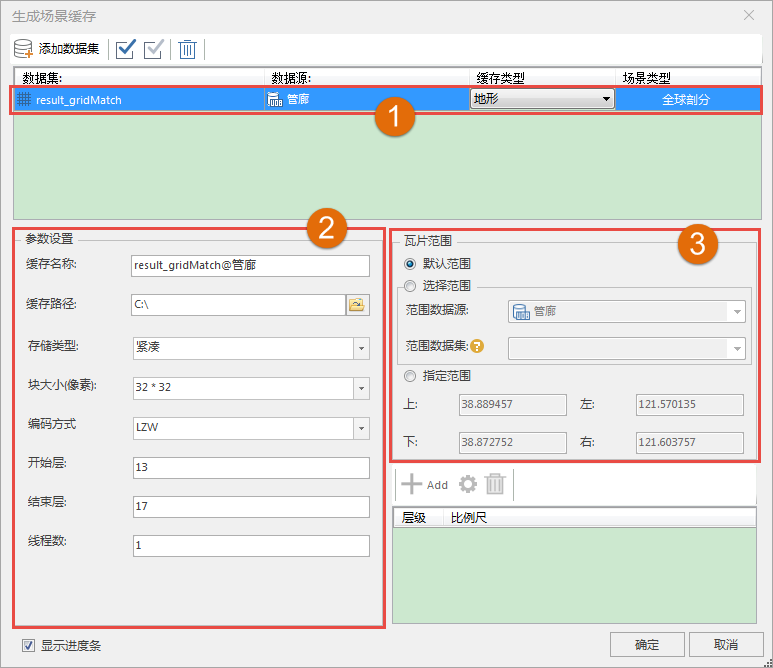
Task: Click the select all checkmark icon
Action: point(125,49)
